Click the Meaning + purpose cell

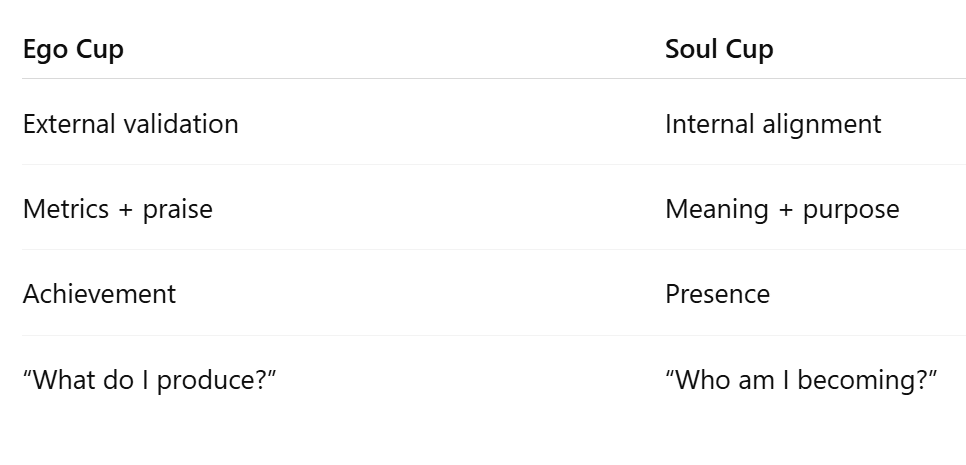782,209
